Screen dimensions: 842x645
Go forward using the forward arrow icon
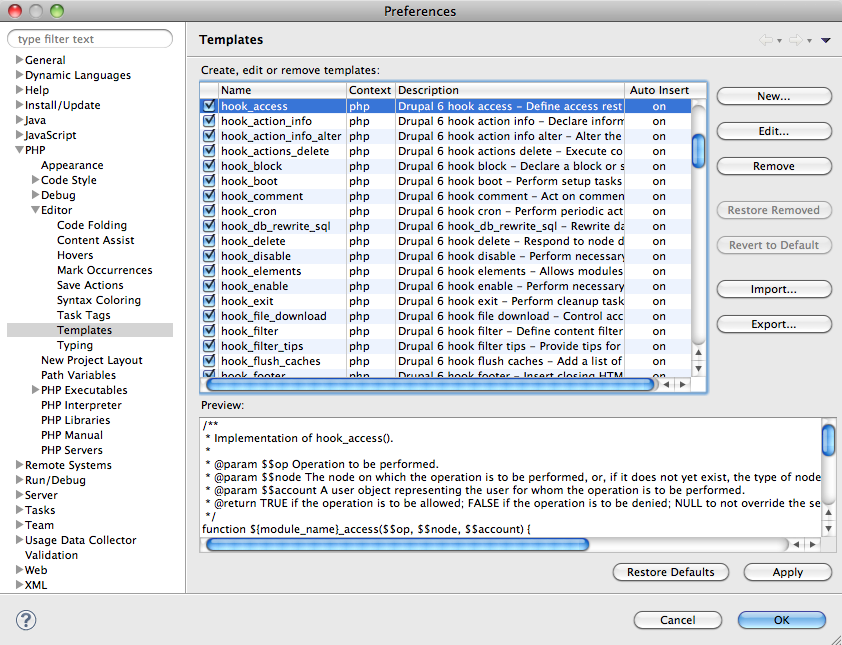point(795,40)
